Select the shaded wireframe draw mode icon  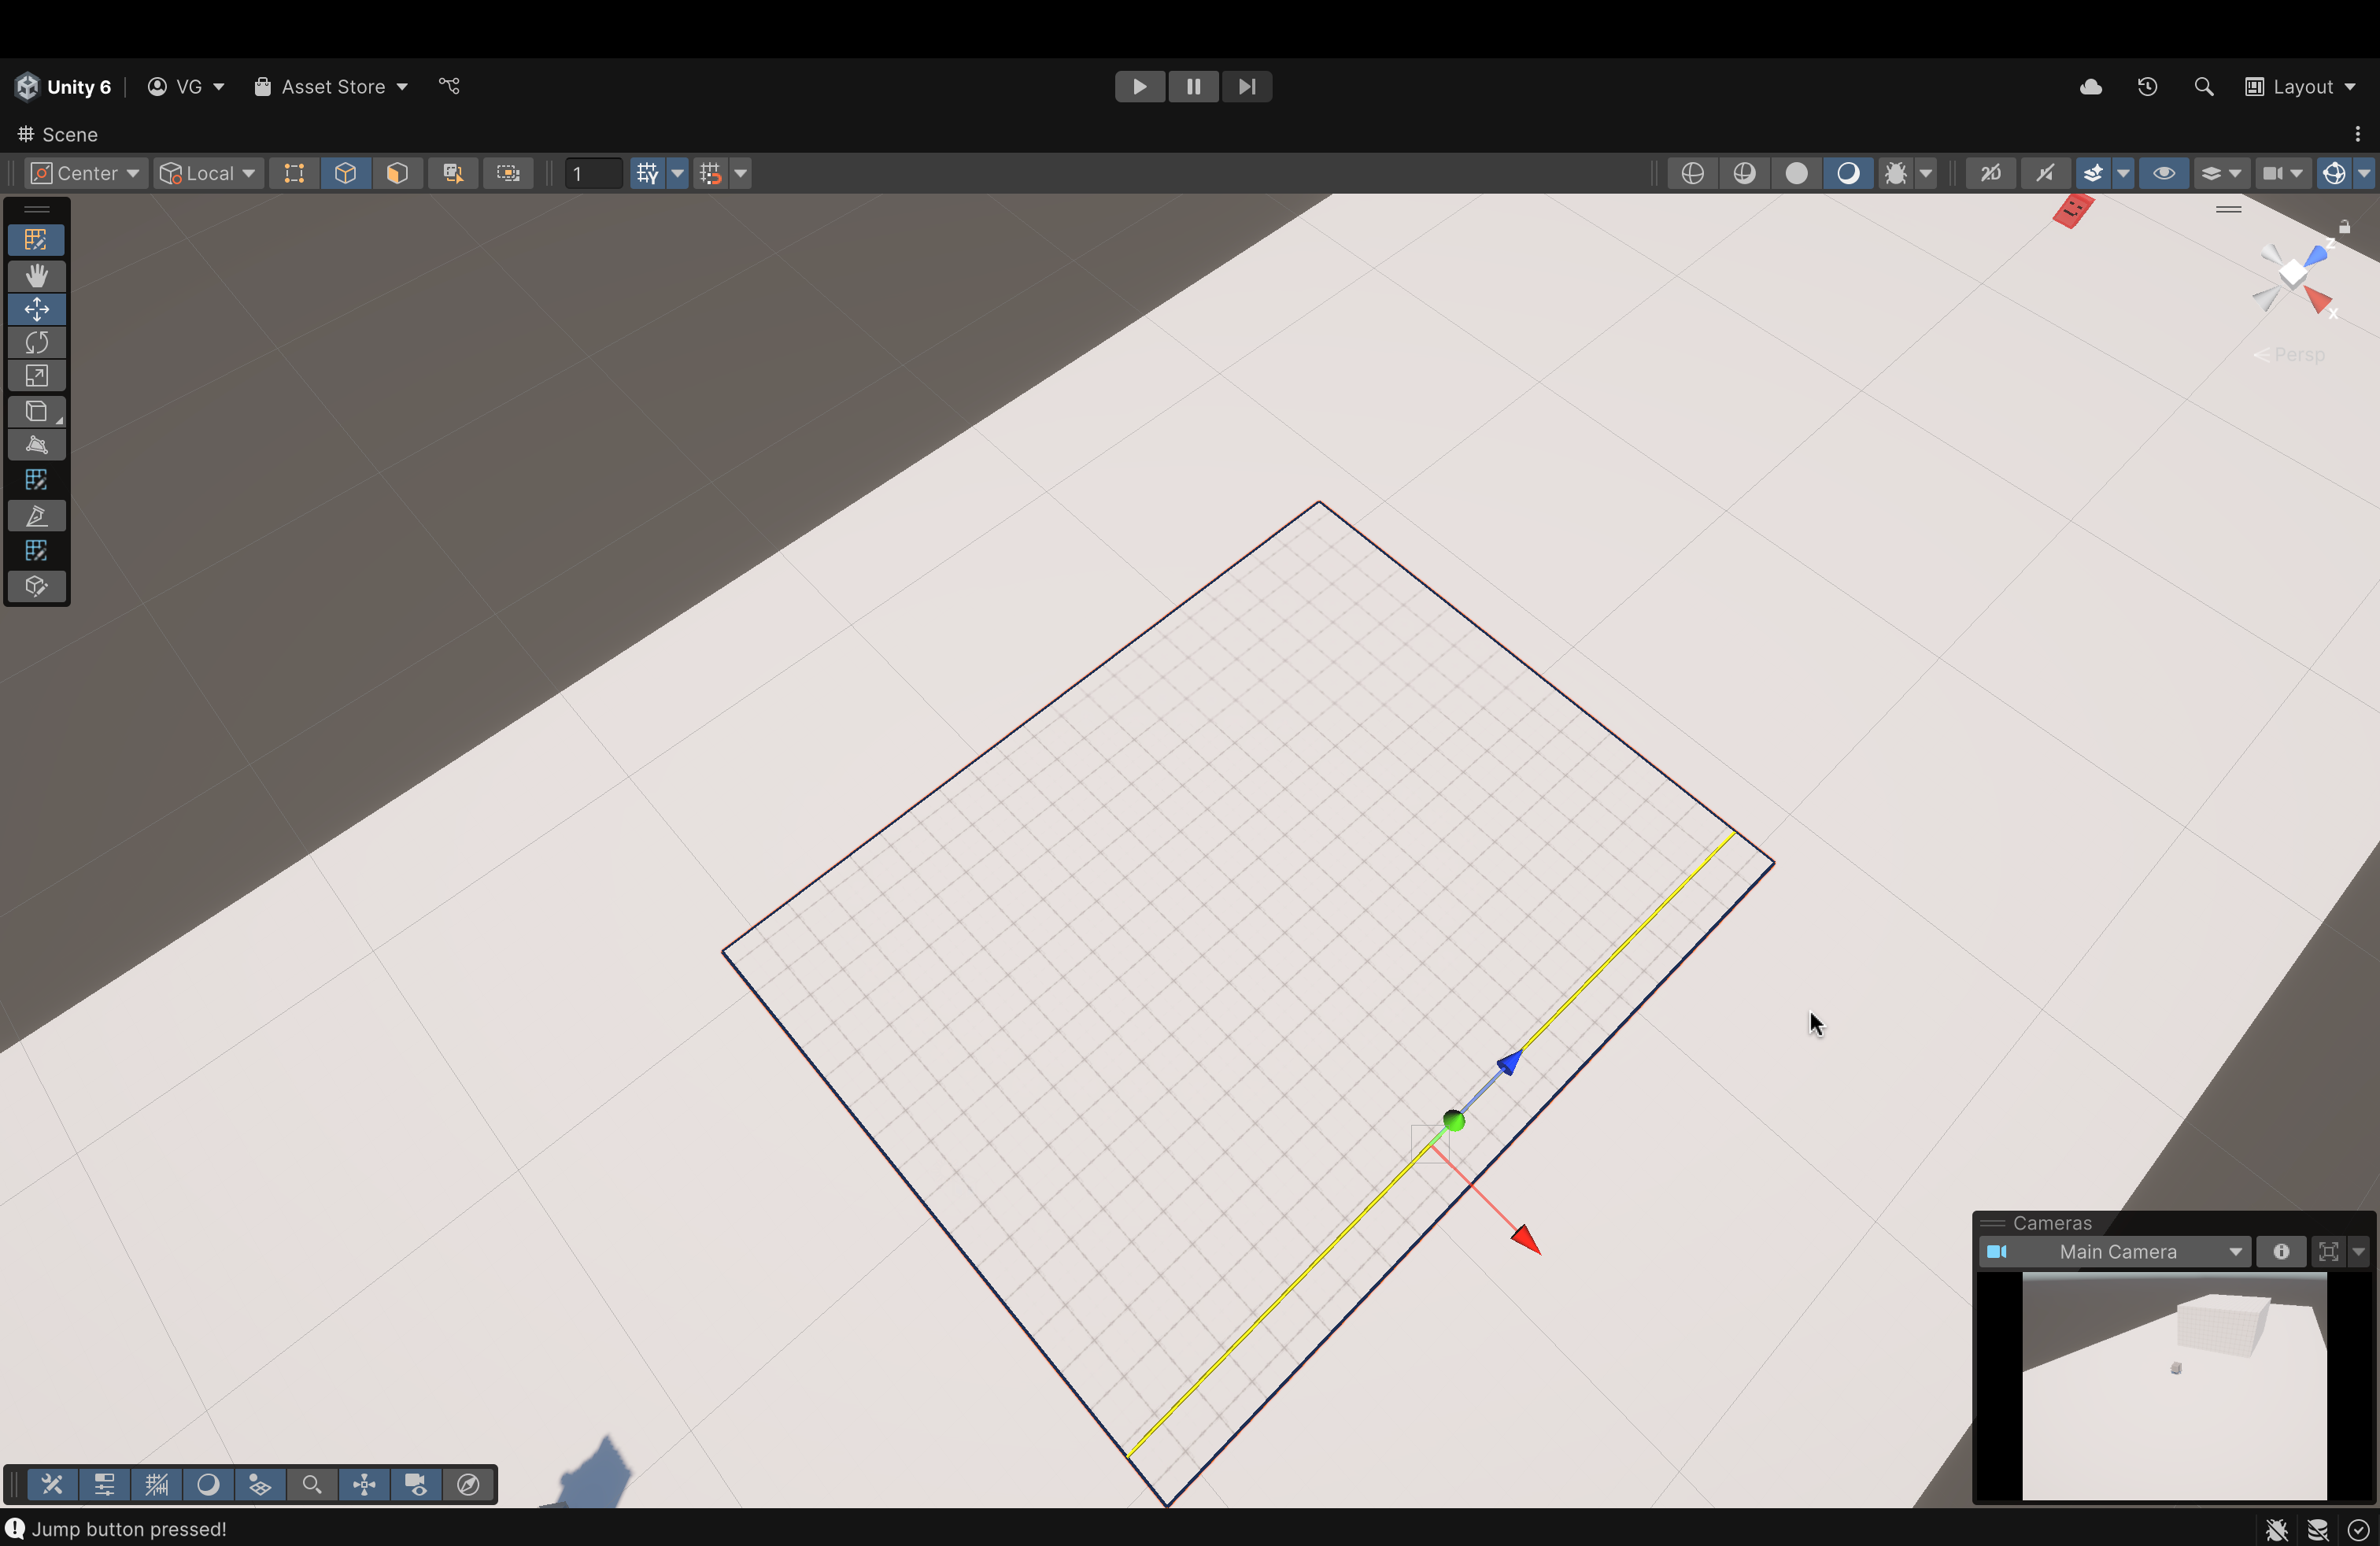[x=1744, y=173]
